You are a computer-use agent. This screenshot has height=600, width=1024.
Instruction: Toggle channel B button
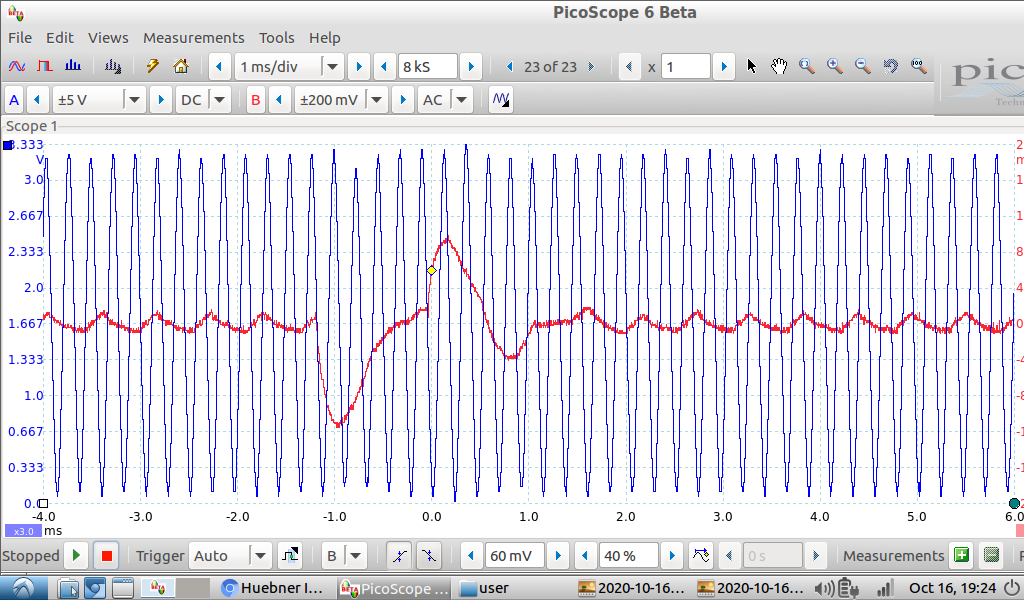pos(255,100)
